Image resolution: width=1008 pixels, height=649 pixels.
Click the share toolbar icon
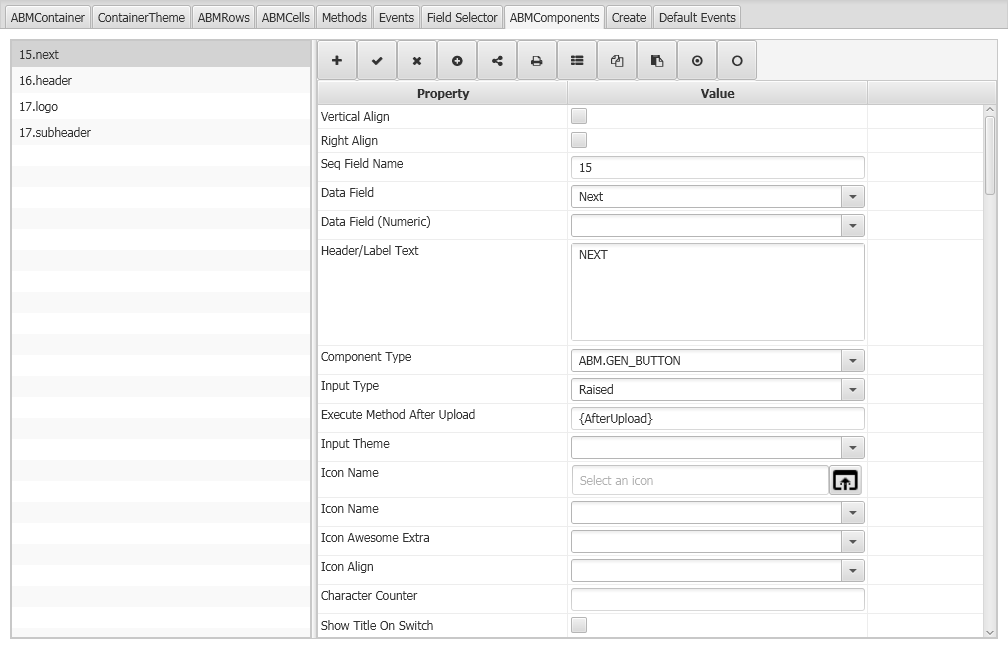pyautogui.click(x=497, y=61)
